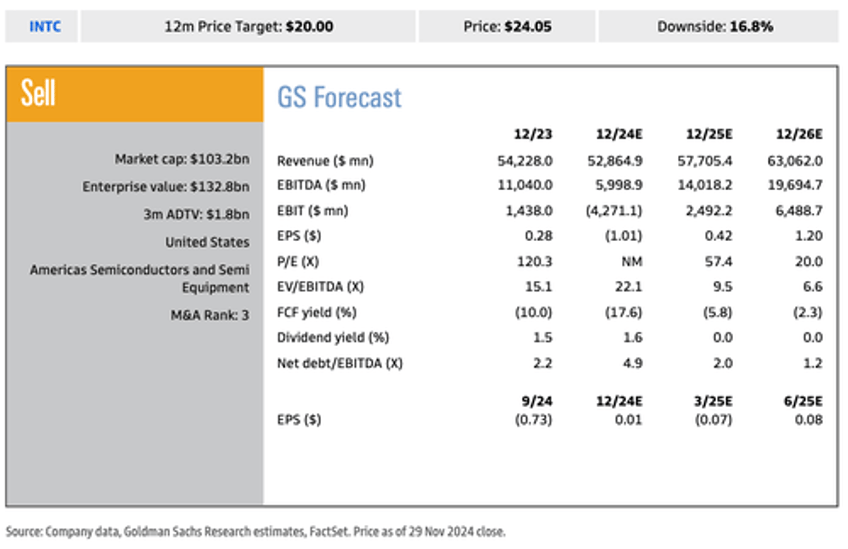Select the Net debt/EBITDA (X) row label

340,363
